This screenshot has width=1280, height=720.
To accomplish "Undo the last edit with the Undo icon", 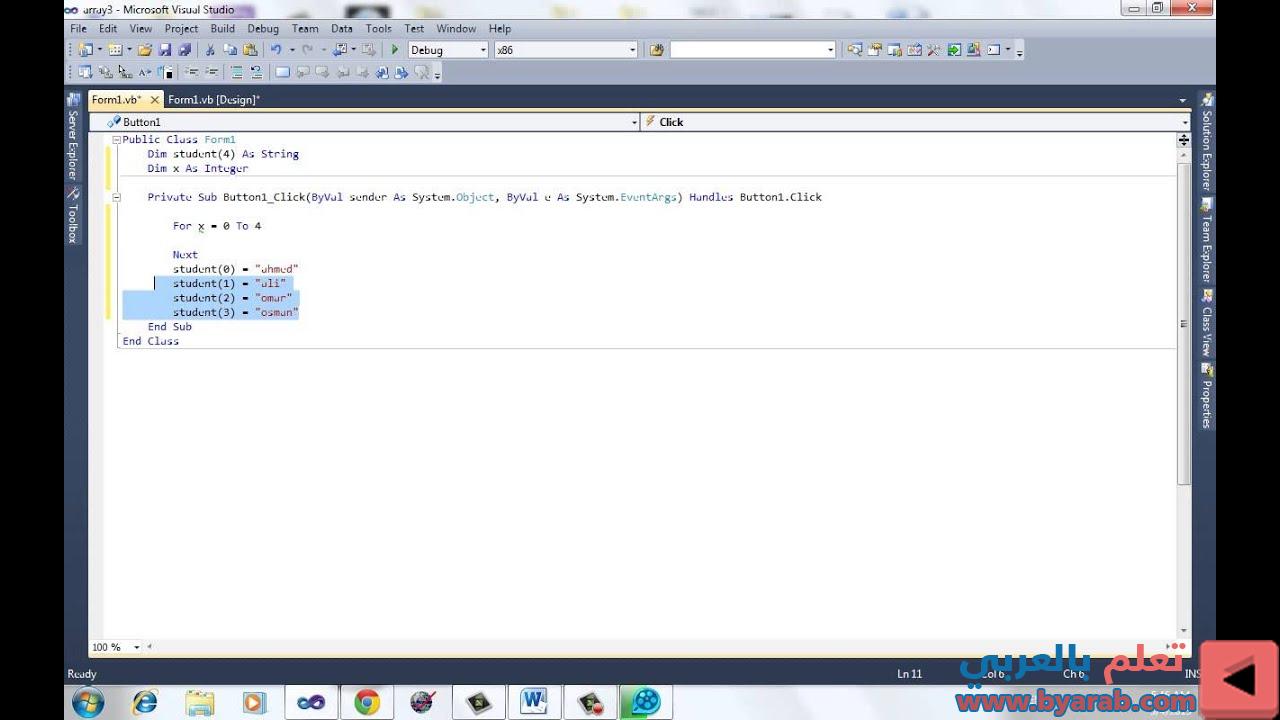I will tap(276, 50).
